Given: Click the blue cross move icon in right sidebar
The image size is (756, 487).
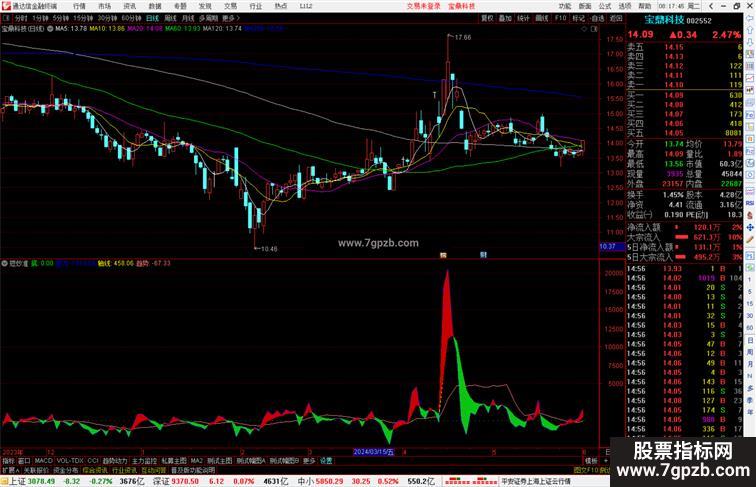Looking at the screenshot, I should pos(750,227).
